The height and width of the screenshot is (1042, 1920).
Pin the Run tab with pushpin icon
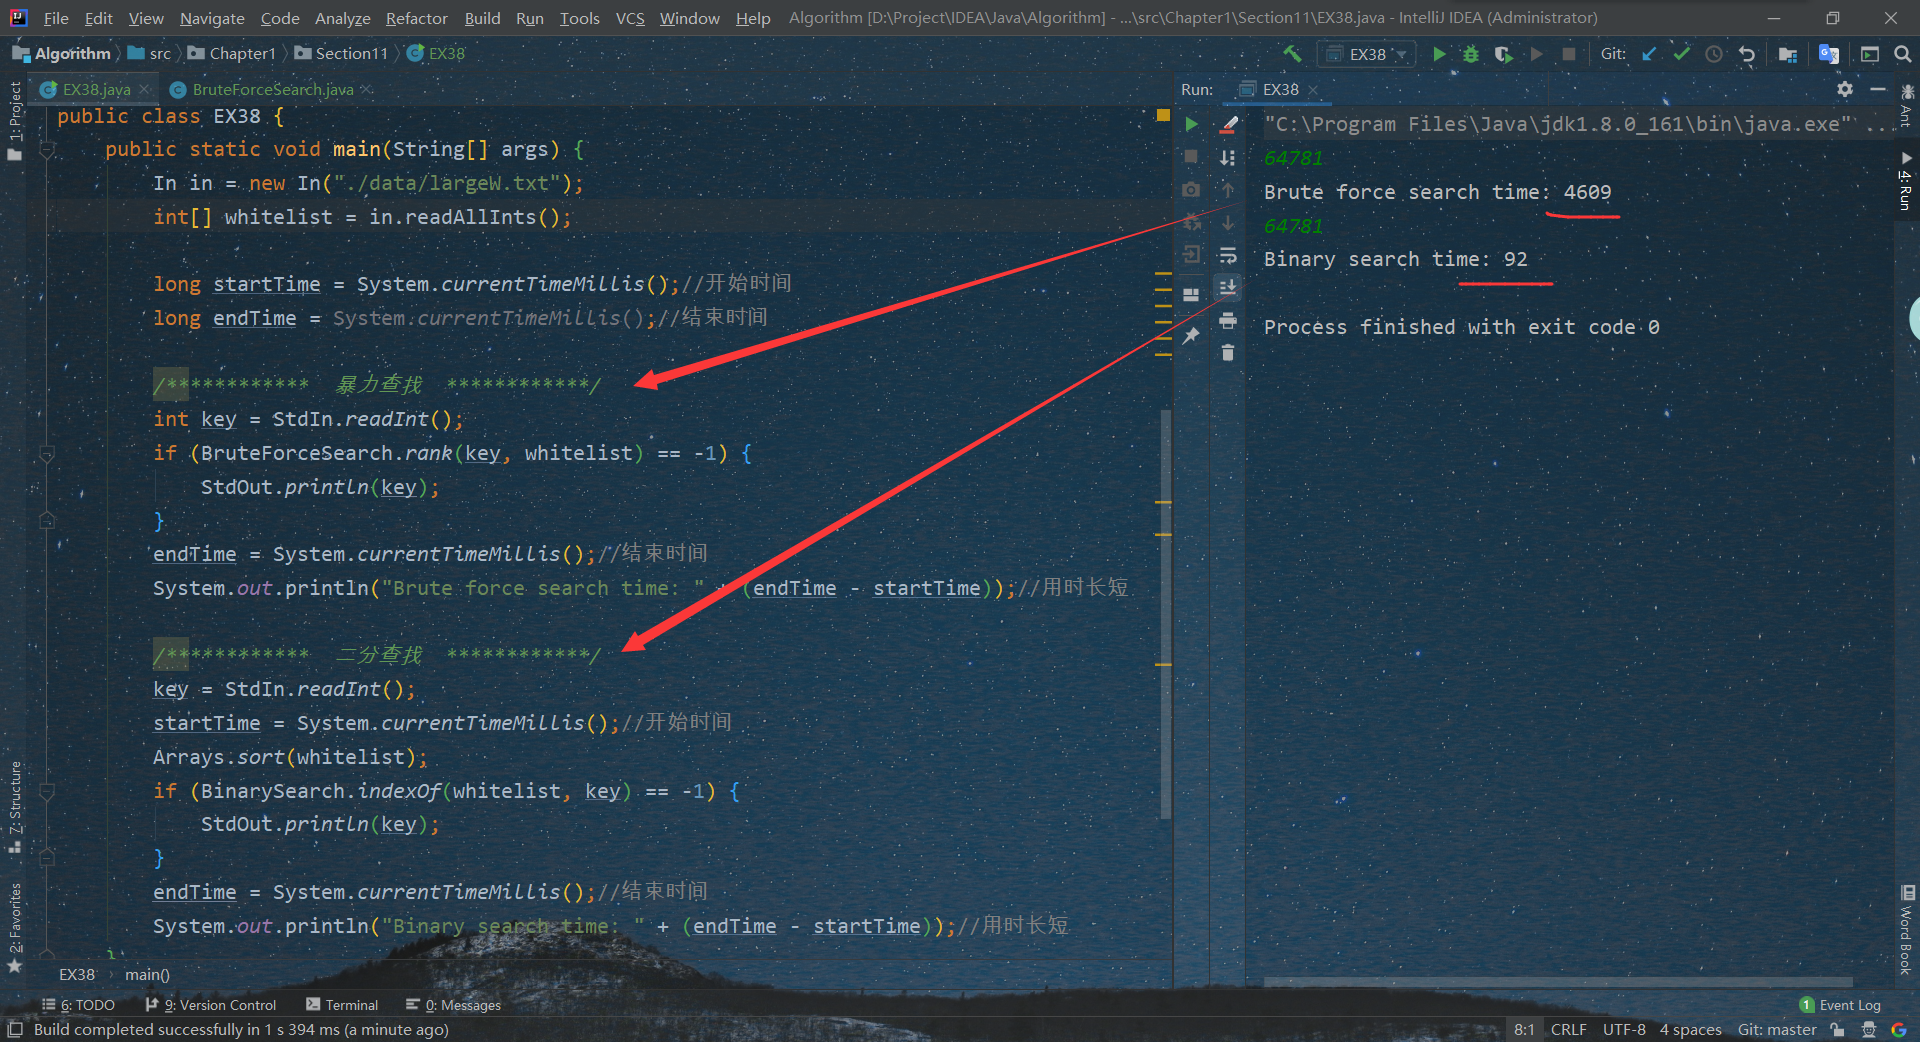(x=1191, y=336)
